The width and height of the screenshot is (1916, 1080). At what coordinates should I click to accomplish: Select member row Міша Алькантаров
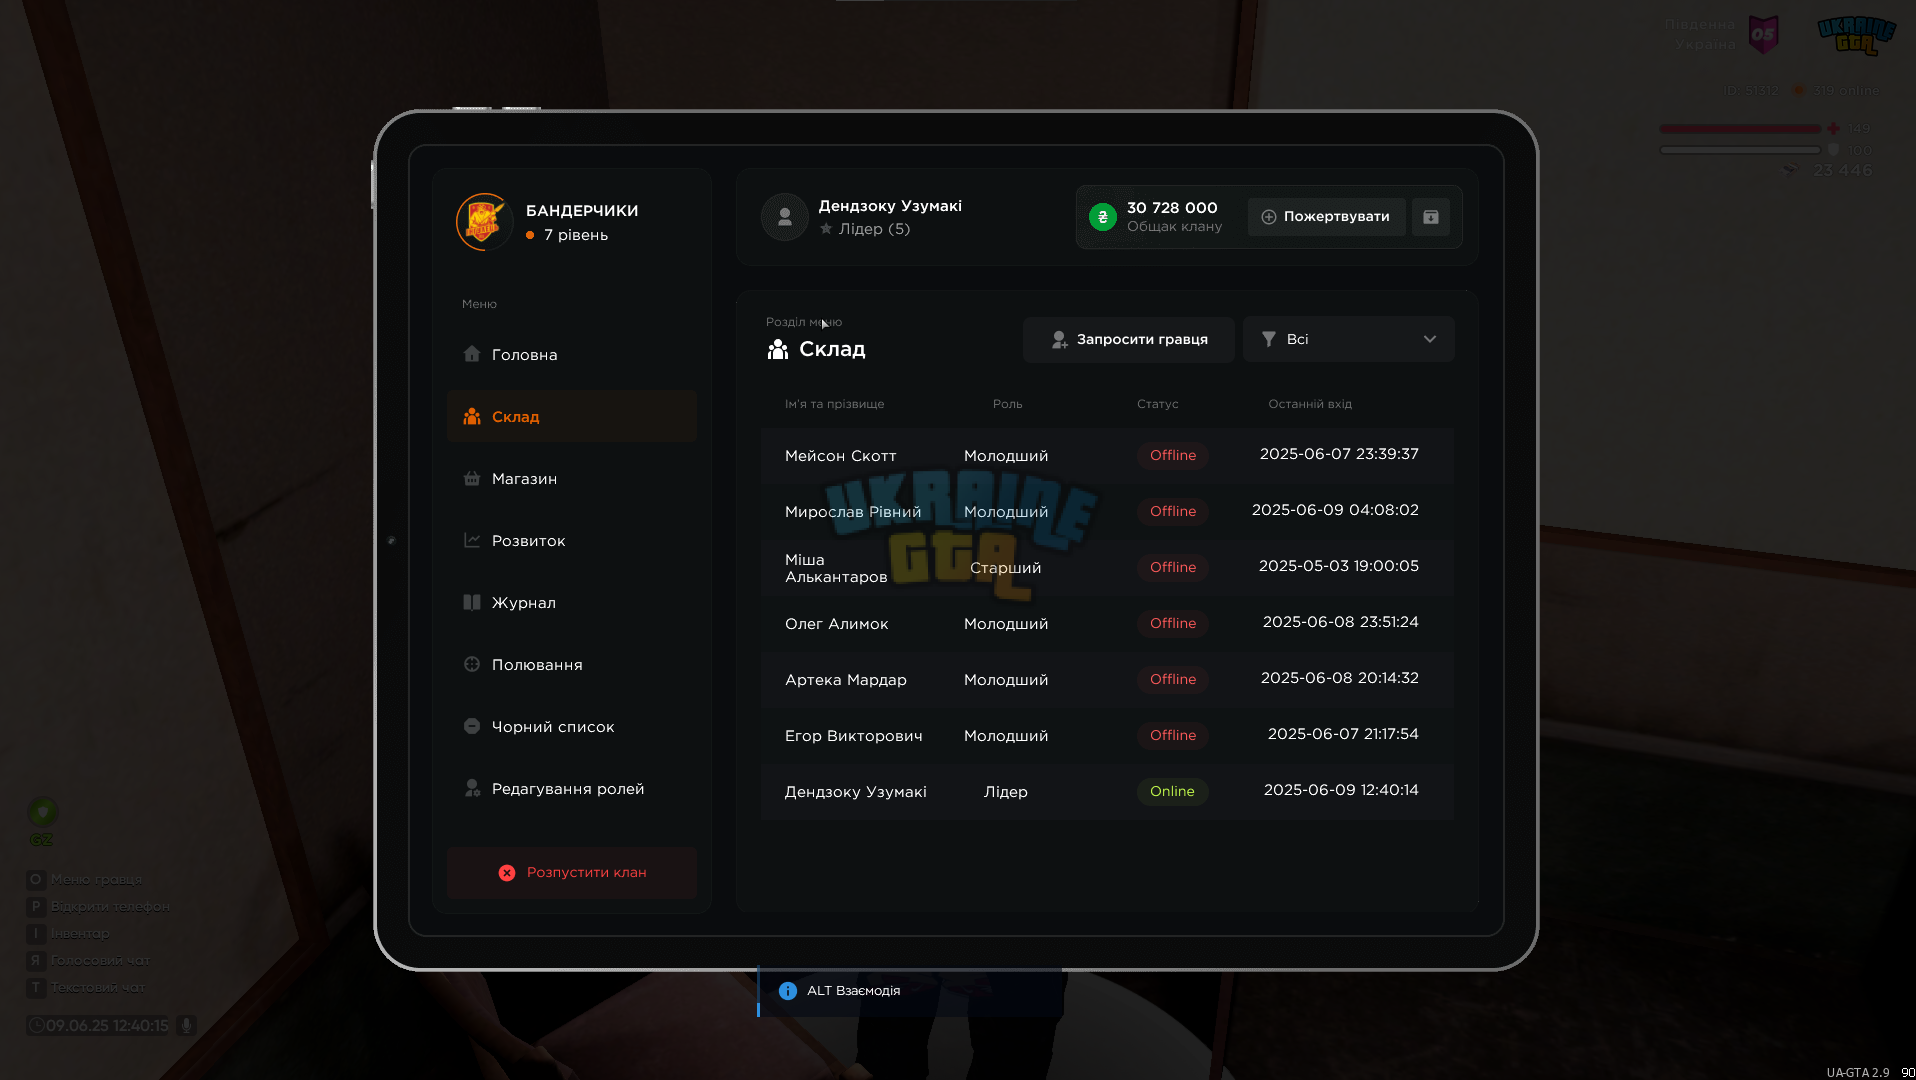[1107, 568]
